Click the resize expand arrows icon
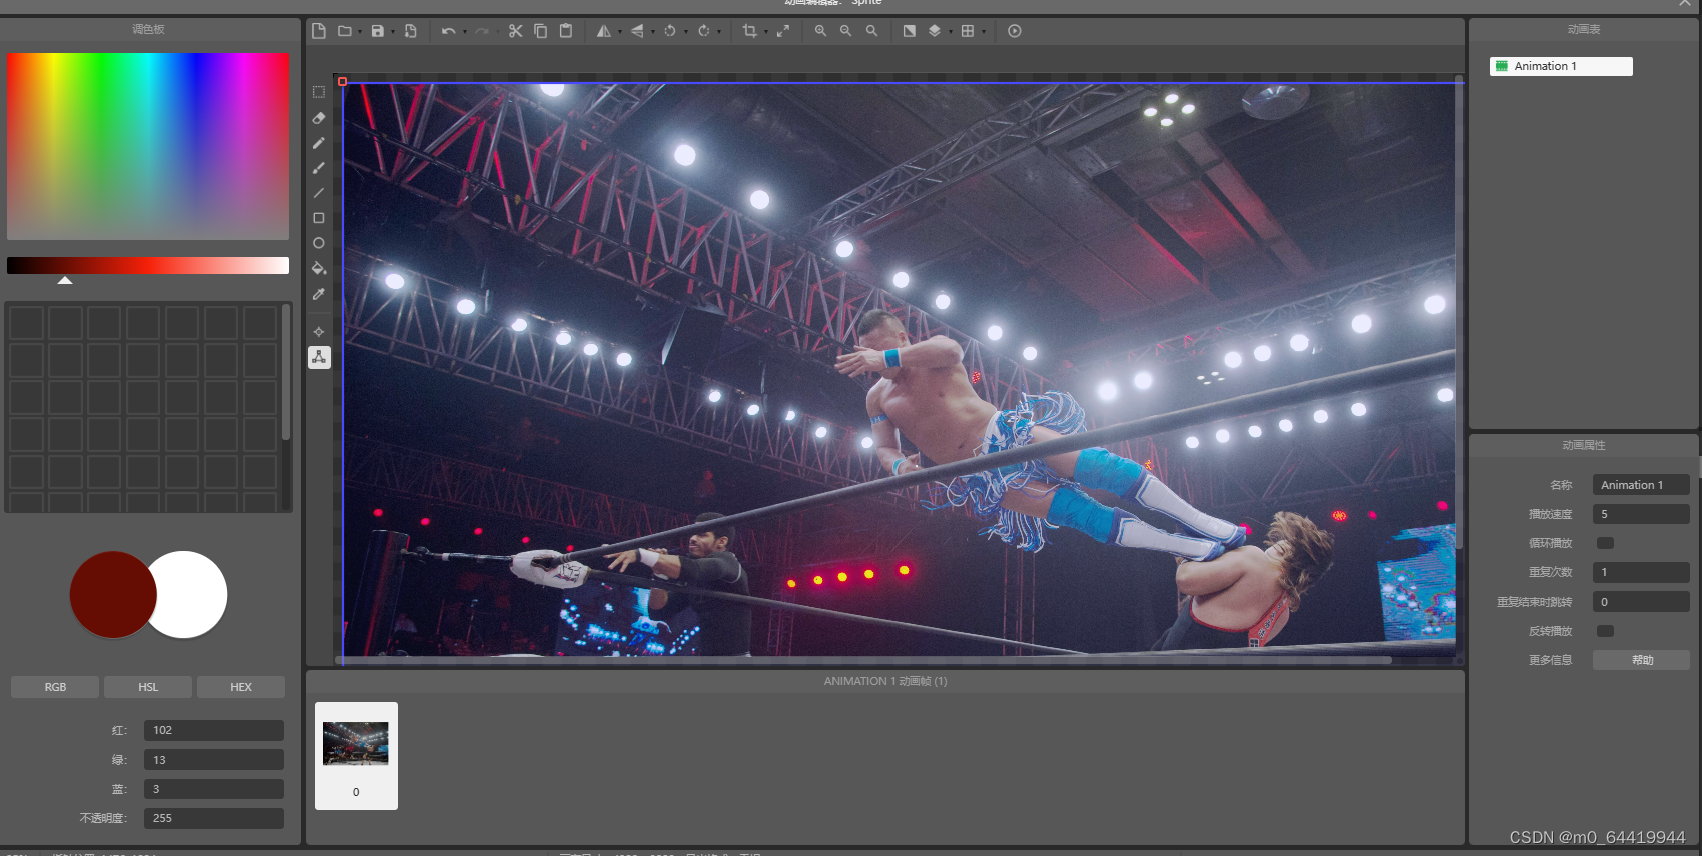Viewport: 1702px width, 856px height. pos(783,31)
